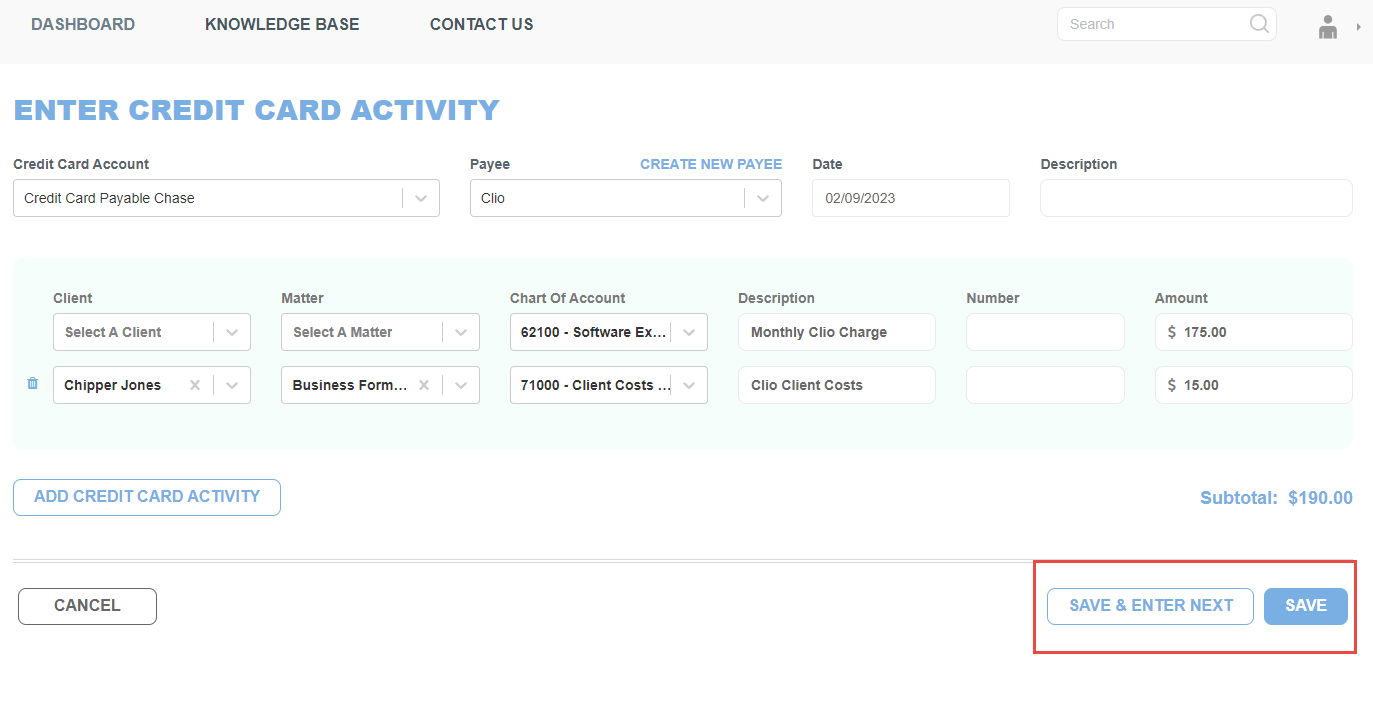The height and width of the screenshot is (718, 1373).
Task: Open the Business Form matter dropdown arrow
Action: (x=461, y=385)
